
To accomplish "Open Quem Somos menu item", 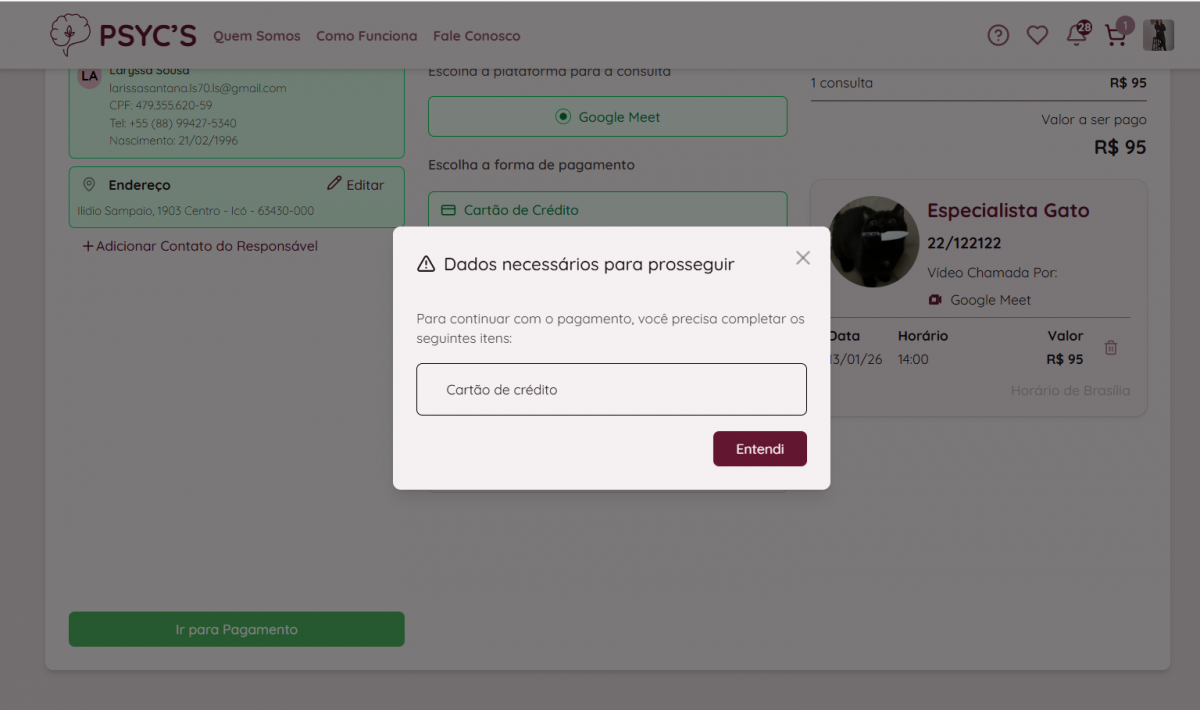I will [x=257, y=36].
